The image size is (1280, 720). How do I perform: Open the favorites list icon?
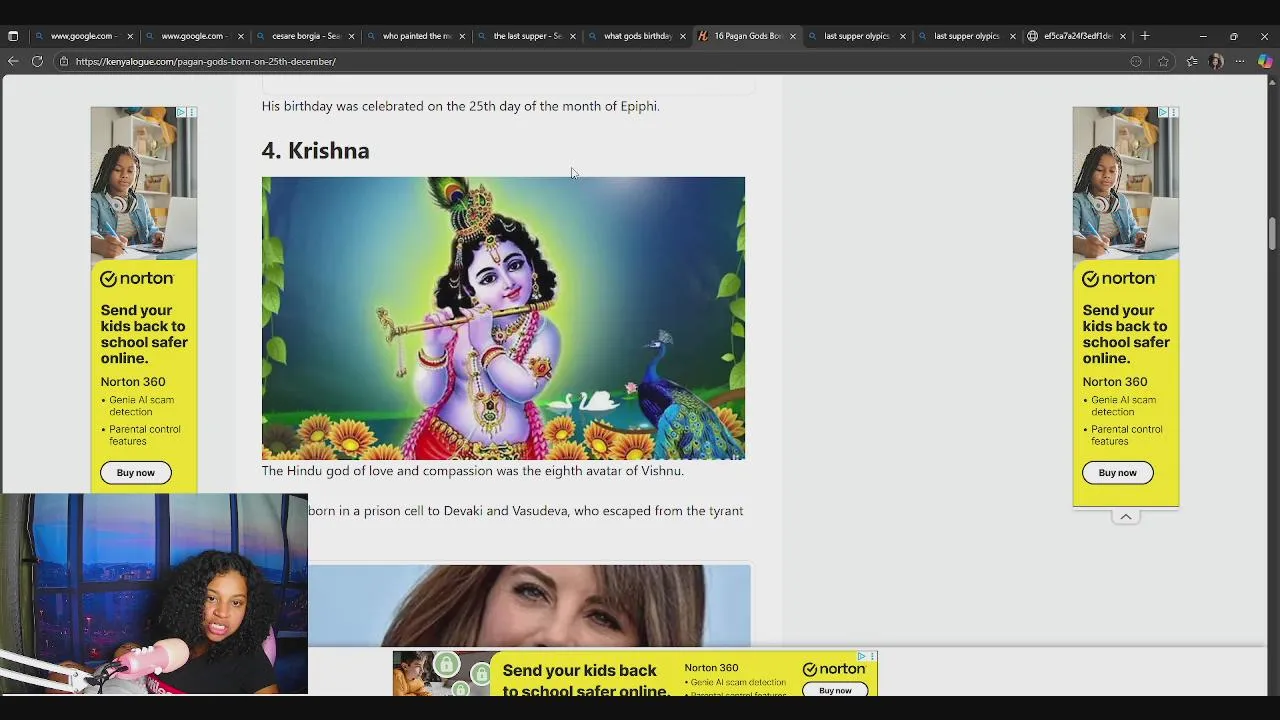tap(1192, 61)
